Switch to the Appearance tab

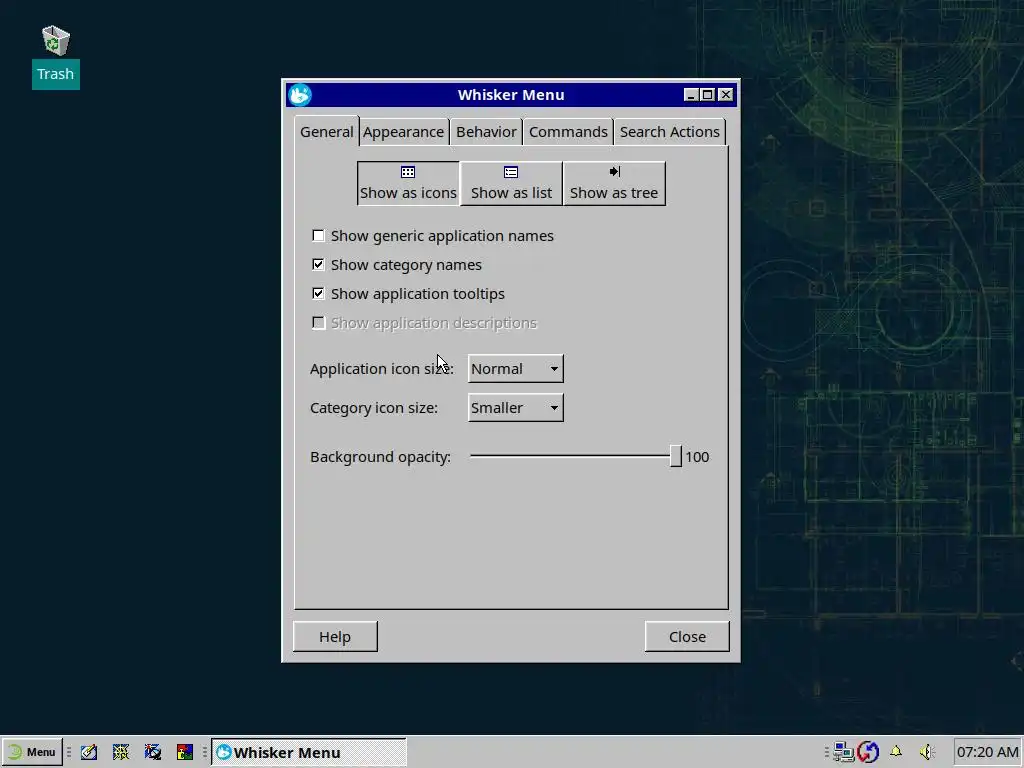[404, 132]
